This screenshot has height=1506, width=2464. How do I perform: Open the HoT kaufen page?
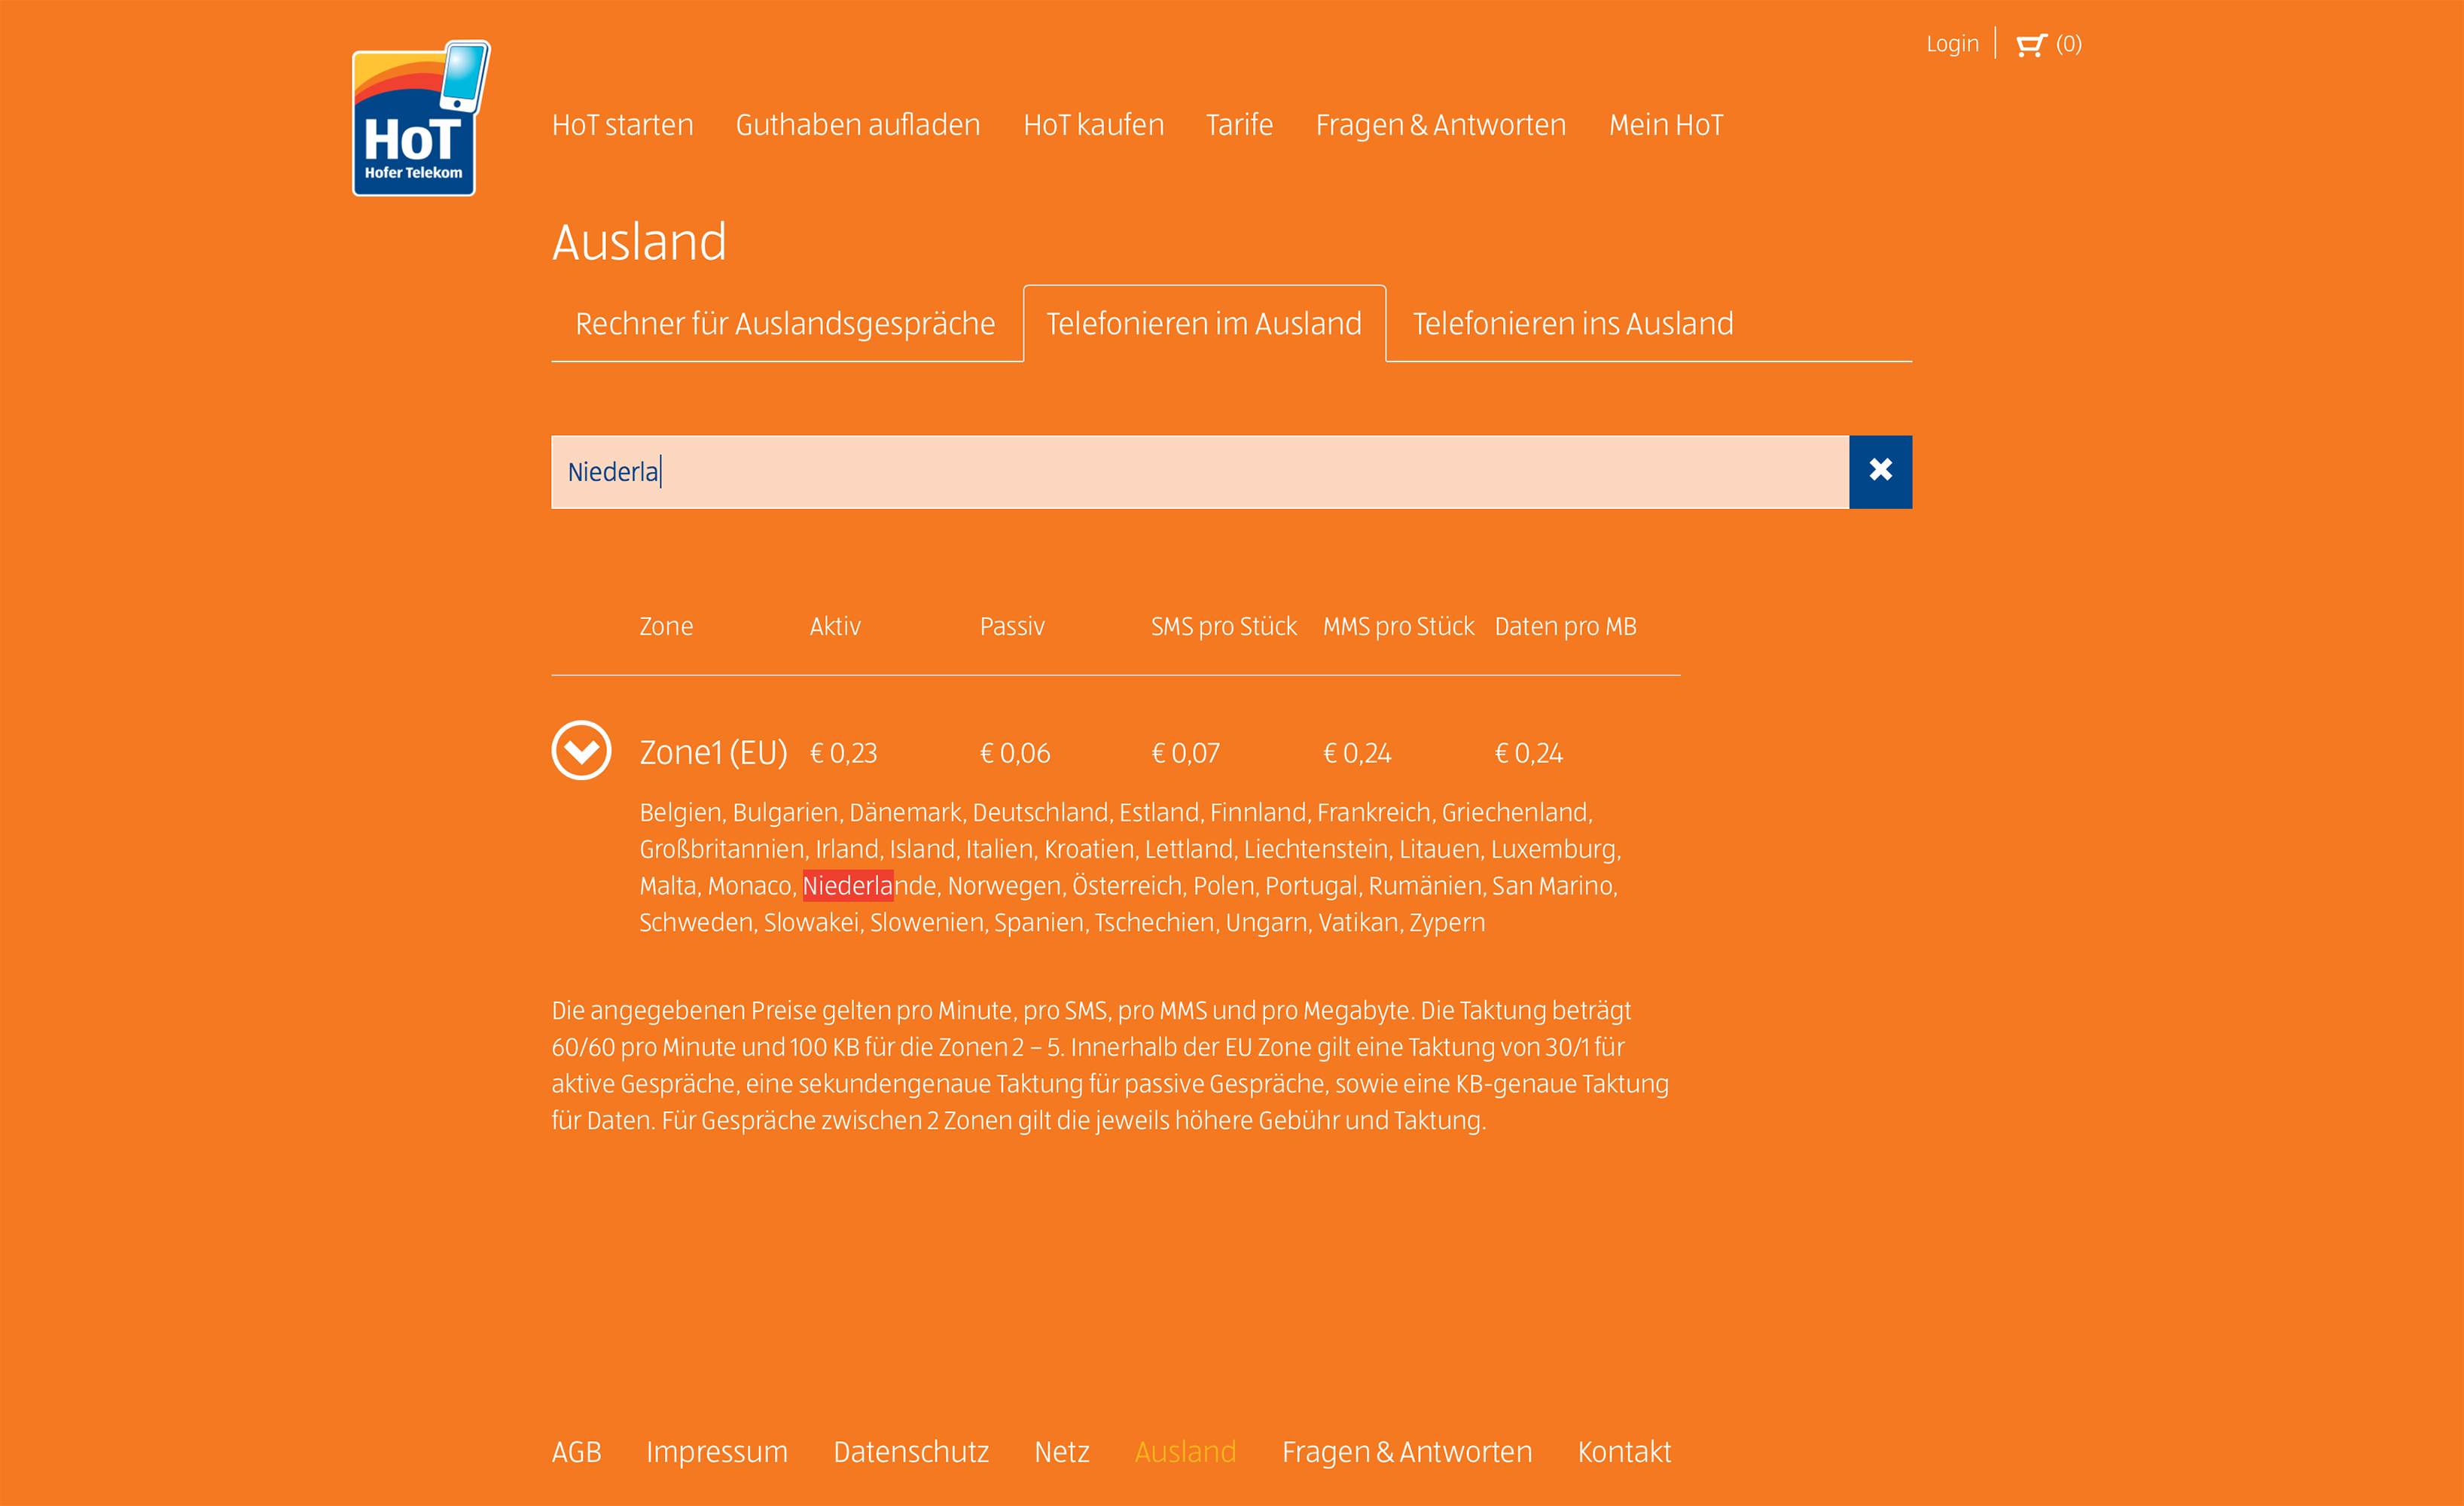click(x=1094, y=124)
